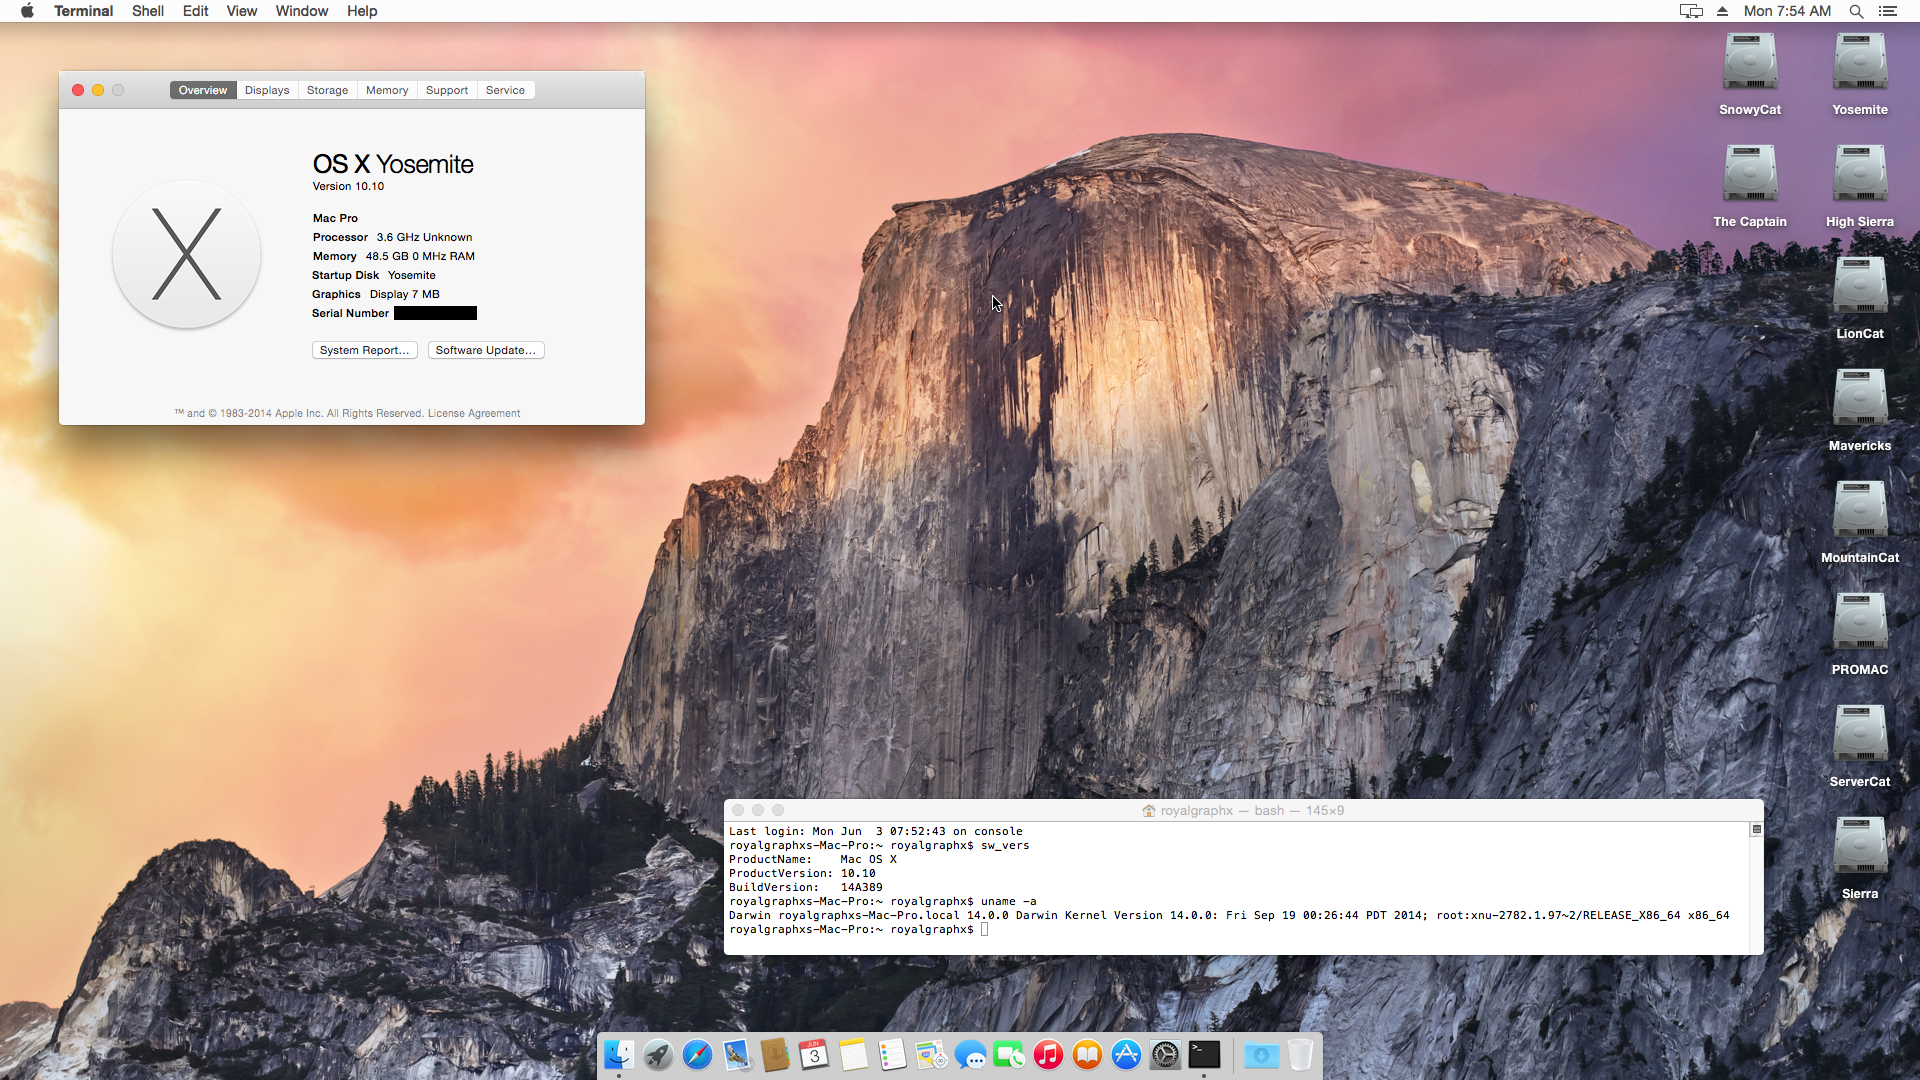
Task: Select The Captain drive icon
Action: 1750,174
